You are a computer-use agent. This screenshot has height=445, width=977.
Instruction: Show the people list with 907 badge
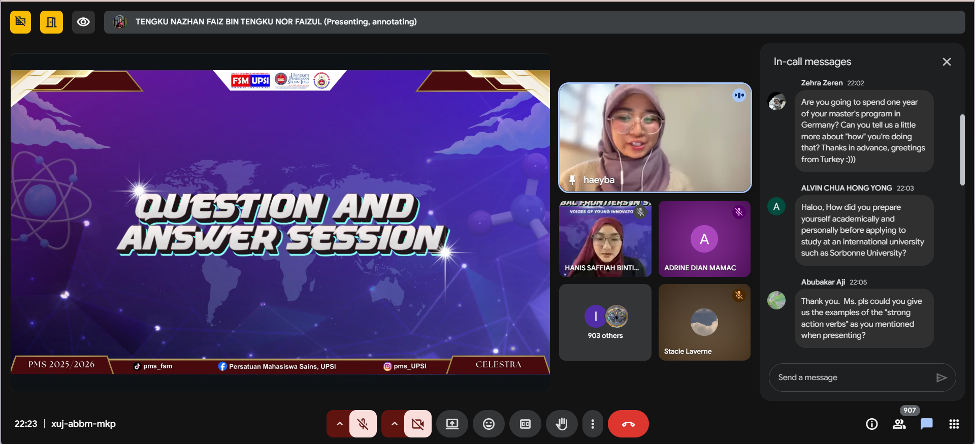(900, 424)
